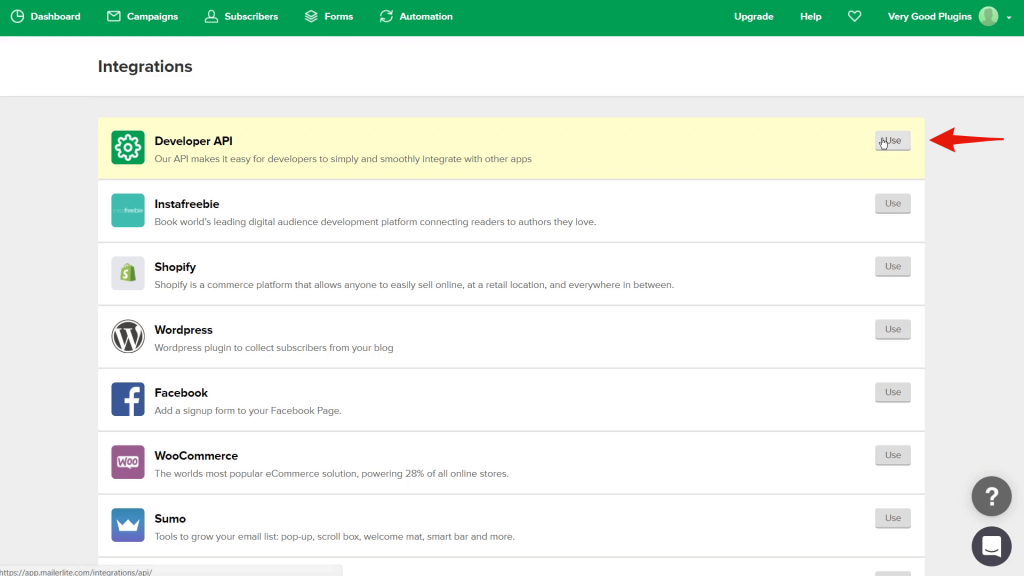Screen dimensions: 1024x576
Task: Click the Instafreebie logo icon
Action: coord(128,210)
